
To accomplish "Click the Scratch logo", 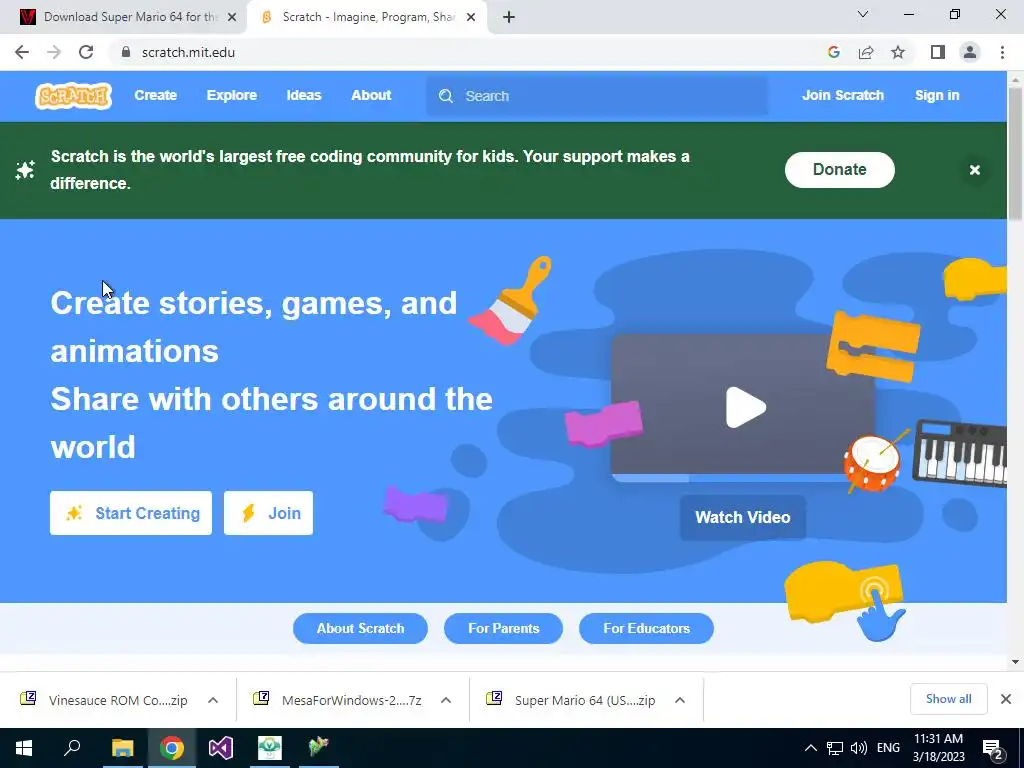I will 73,95.
